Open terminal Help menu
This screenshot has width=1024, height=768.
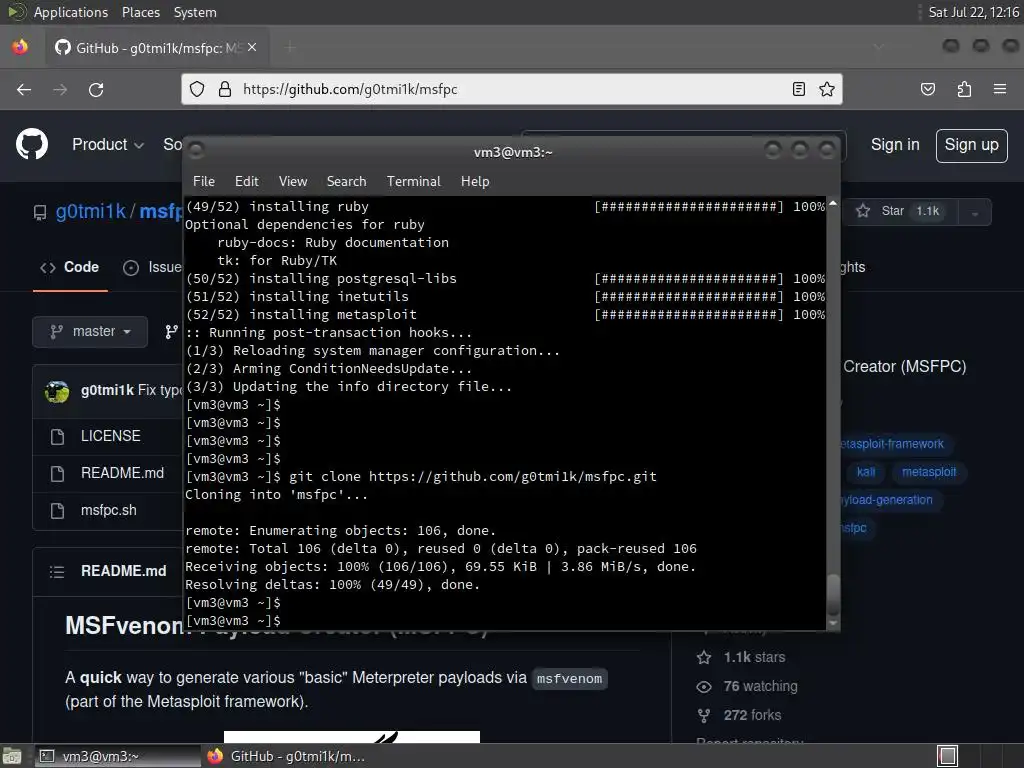(x=475, y=182)
